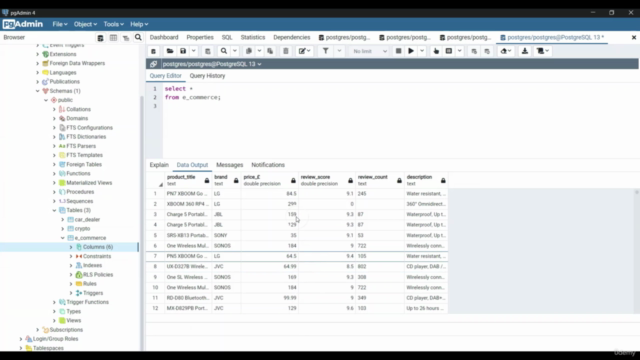This screenshot has height=360, width=640.
Task: Click the Save File disk icon
Action: pyautogui.click(x=183, y=51)
